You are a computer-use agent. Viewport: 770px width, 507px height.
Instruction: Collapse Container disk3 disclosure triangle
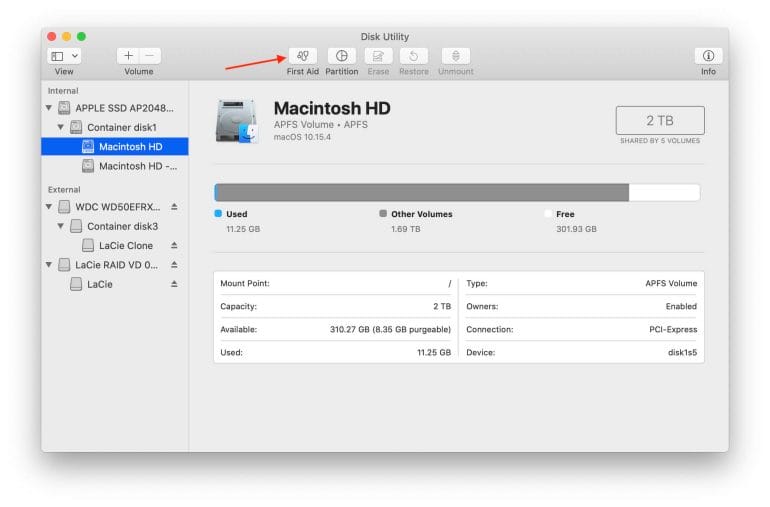(61, 226)
